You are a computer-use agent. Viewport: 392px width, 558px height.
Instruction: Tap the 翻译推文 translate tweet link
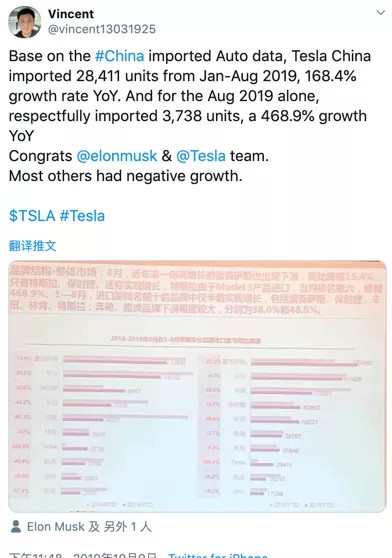[x=32, y=246]
